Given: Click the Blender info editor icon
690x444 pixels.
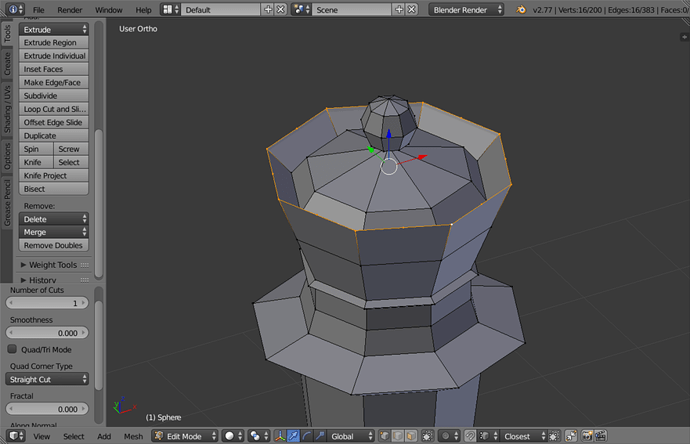Looking at the screenshot, I should 12,9.
